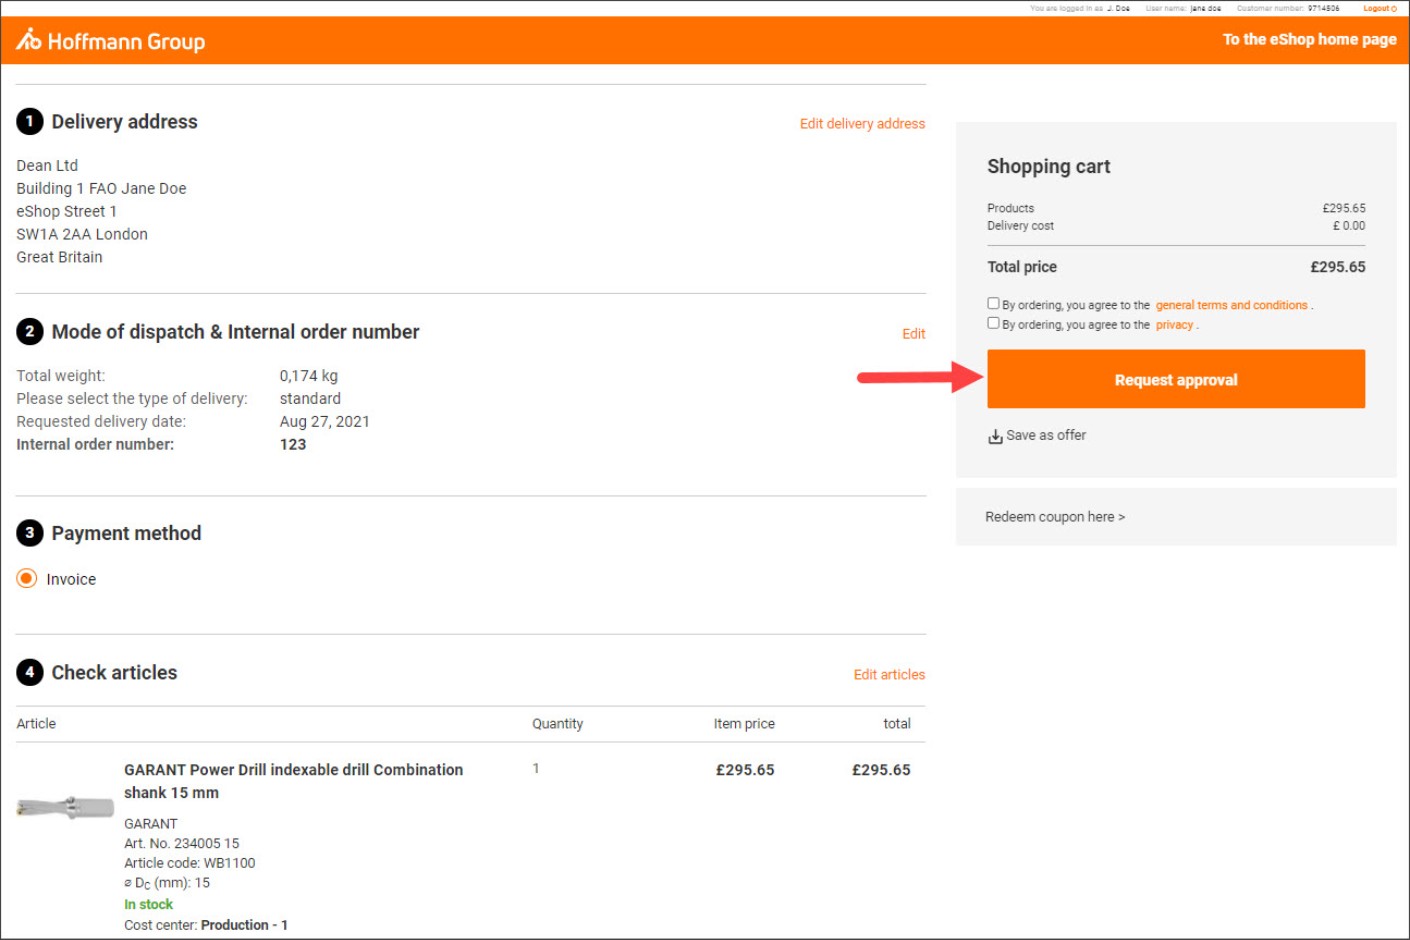Click the Hoffmann Group logo
The image size is (1410, 940).
pyautogui.click(x=110, y=41)
